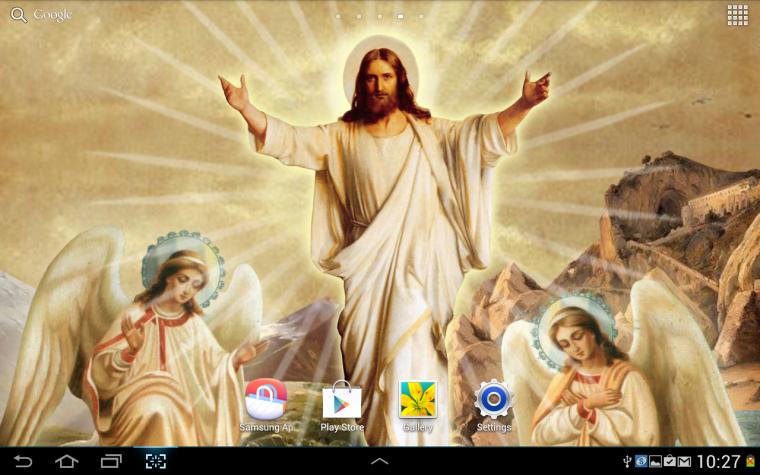Tap the picture notification icon in status bar

tap(655, 461)
